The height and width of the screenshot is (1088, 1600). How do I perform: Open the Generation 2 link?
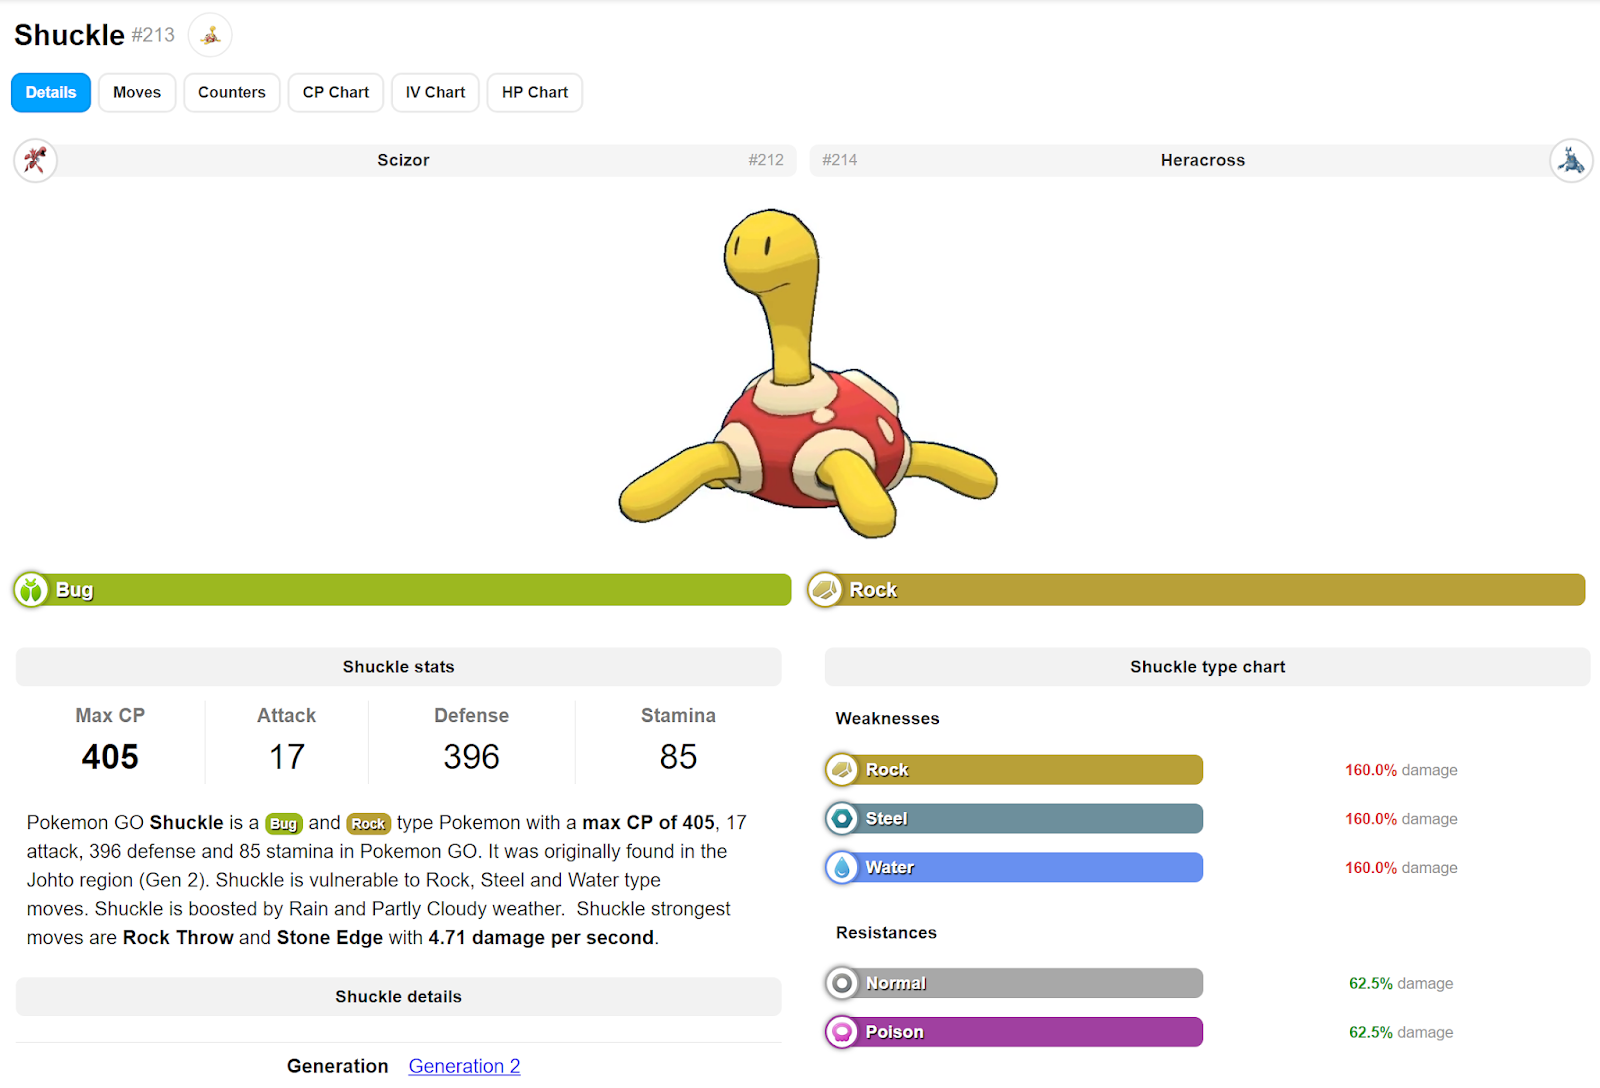(x=464, y=1066)
